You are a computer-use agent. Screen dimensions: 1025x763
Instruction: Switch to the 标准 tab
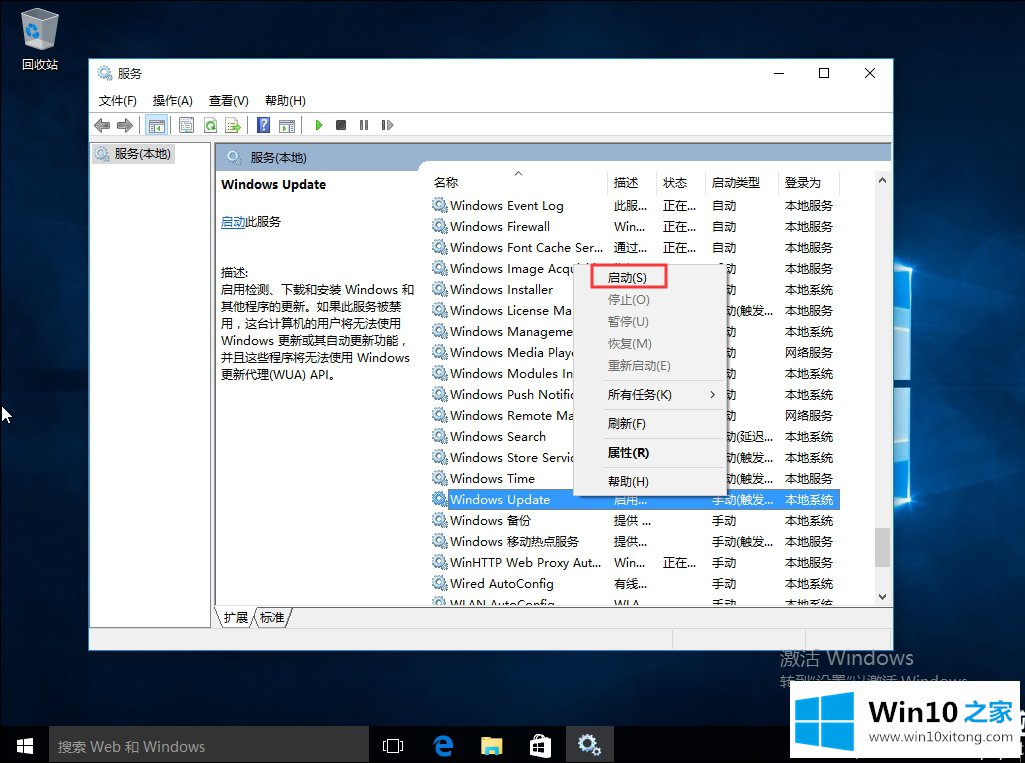coord(272,617)
